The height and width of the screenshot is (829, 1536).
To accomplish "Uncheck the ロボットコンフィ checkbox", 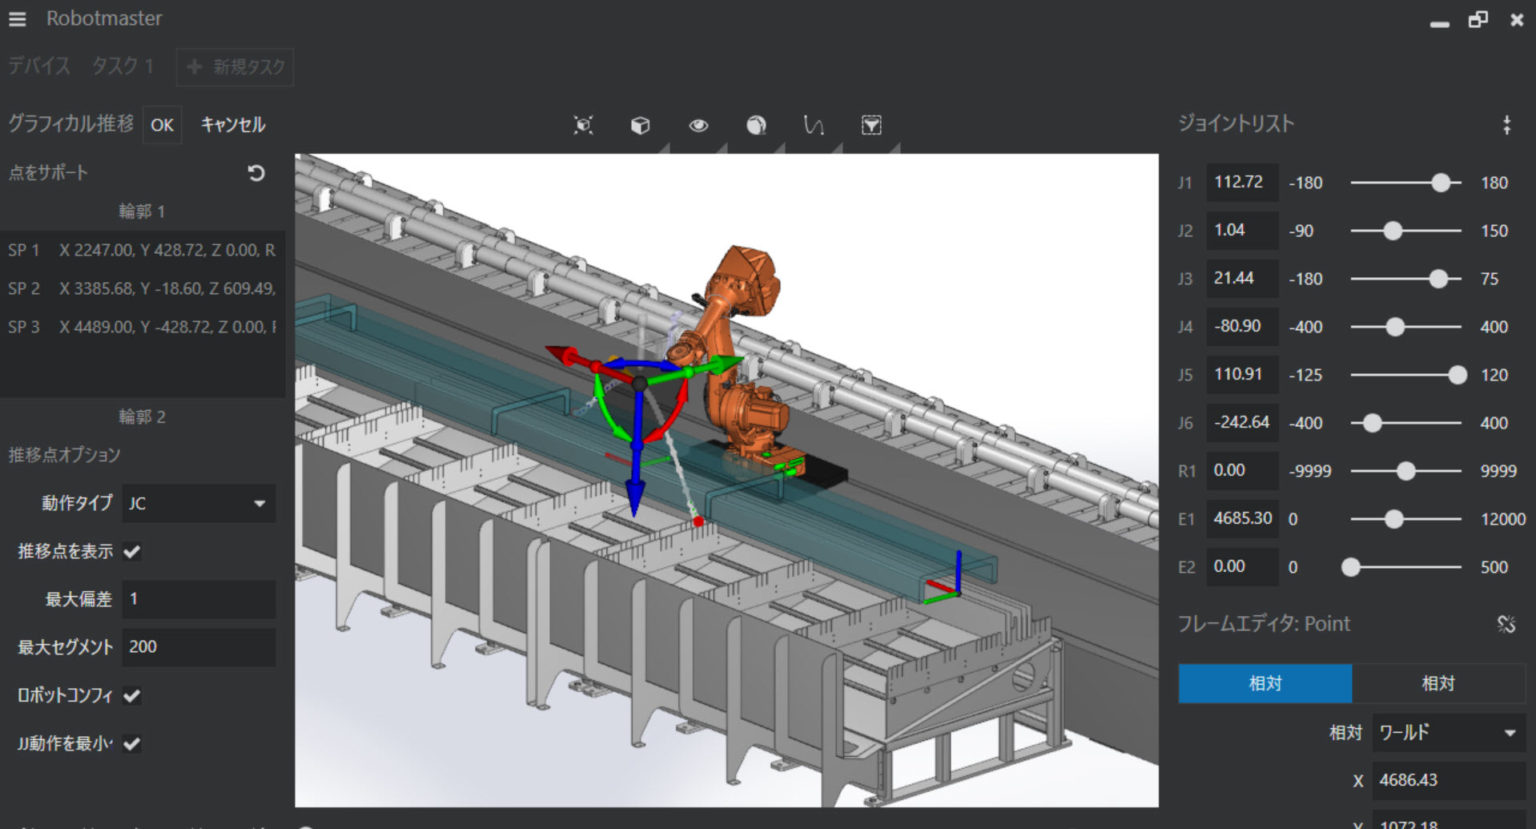I will (x=132, y=695).
